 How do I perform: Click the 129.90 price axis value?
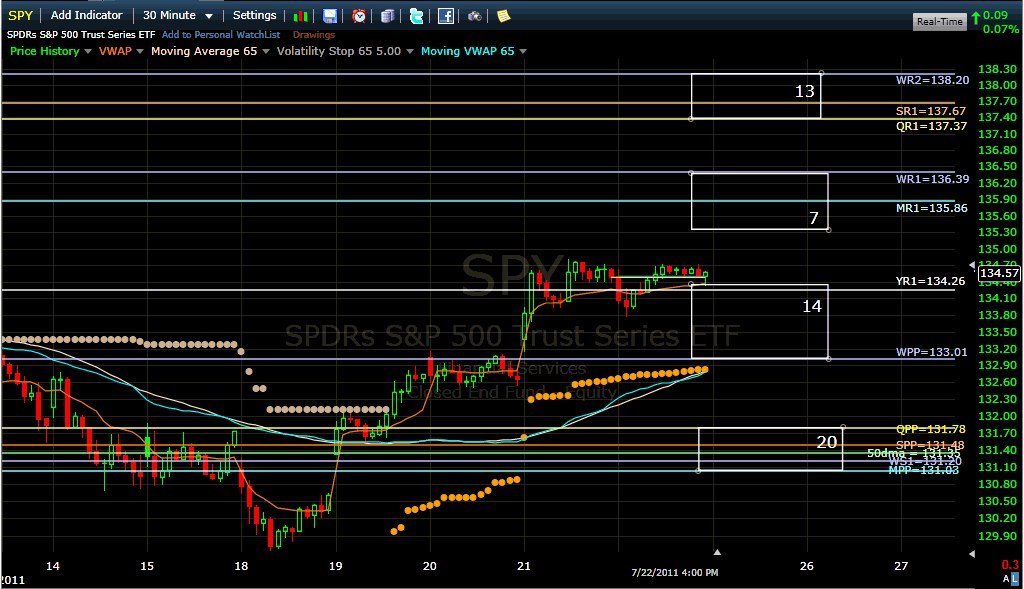click(x=997, y=536)
